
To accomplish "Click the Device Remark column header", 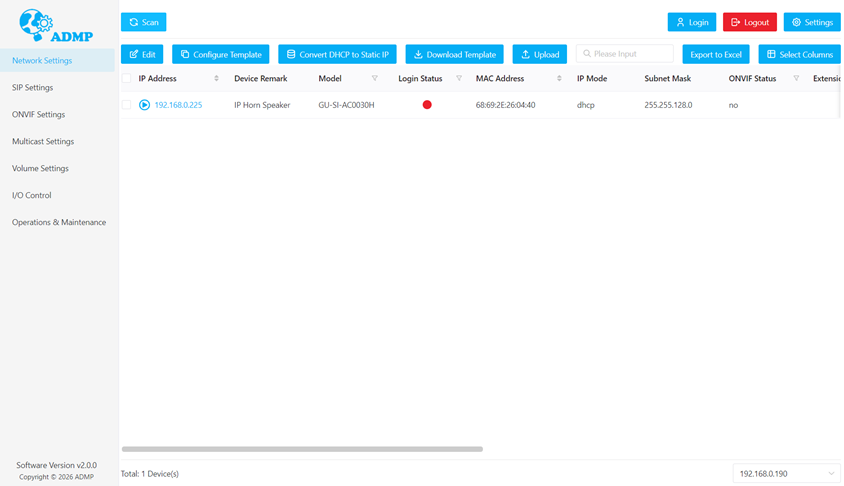I will (261, 79).
